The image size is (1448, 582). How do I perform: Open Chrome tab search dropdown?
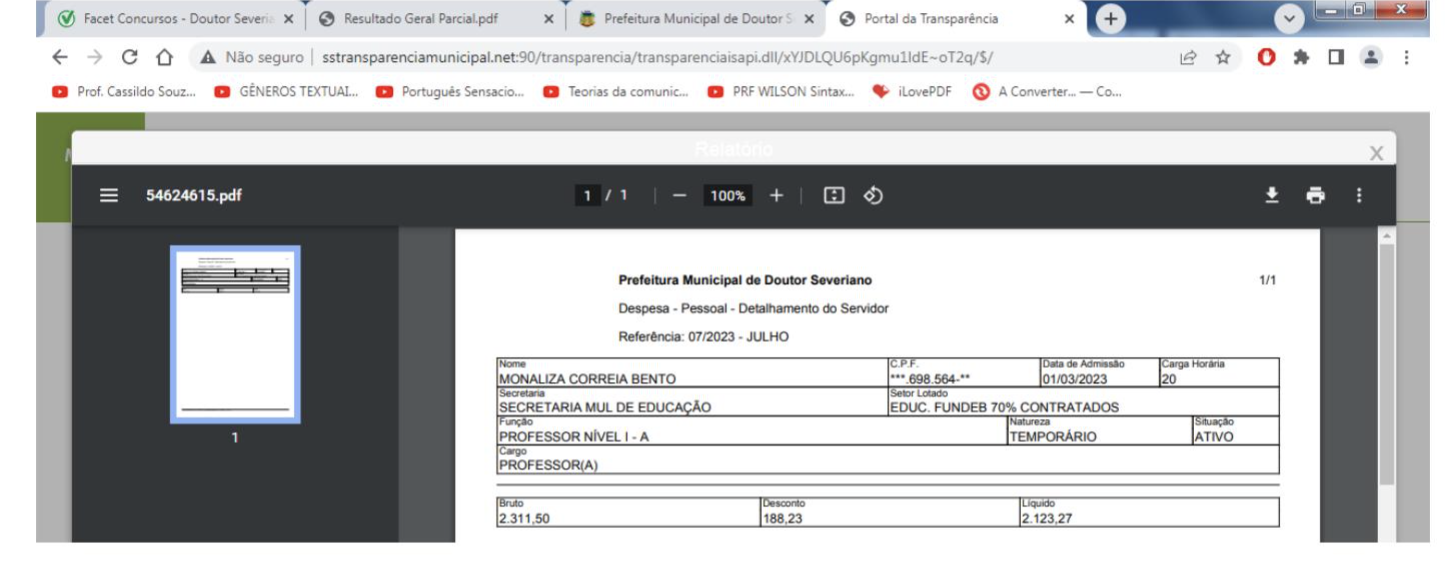pyautogui.click(x=1289, y=19)
